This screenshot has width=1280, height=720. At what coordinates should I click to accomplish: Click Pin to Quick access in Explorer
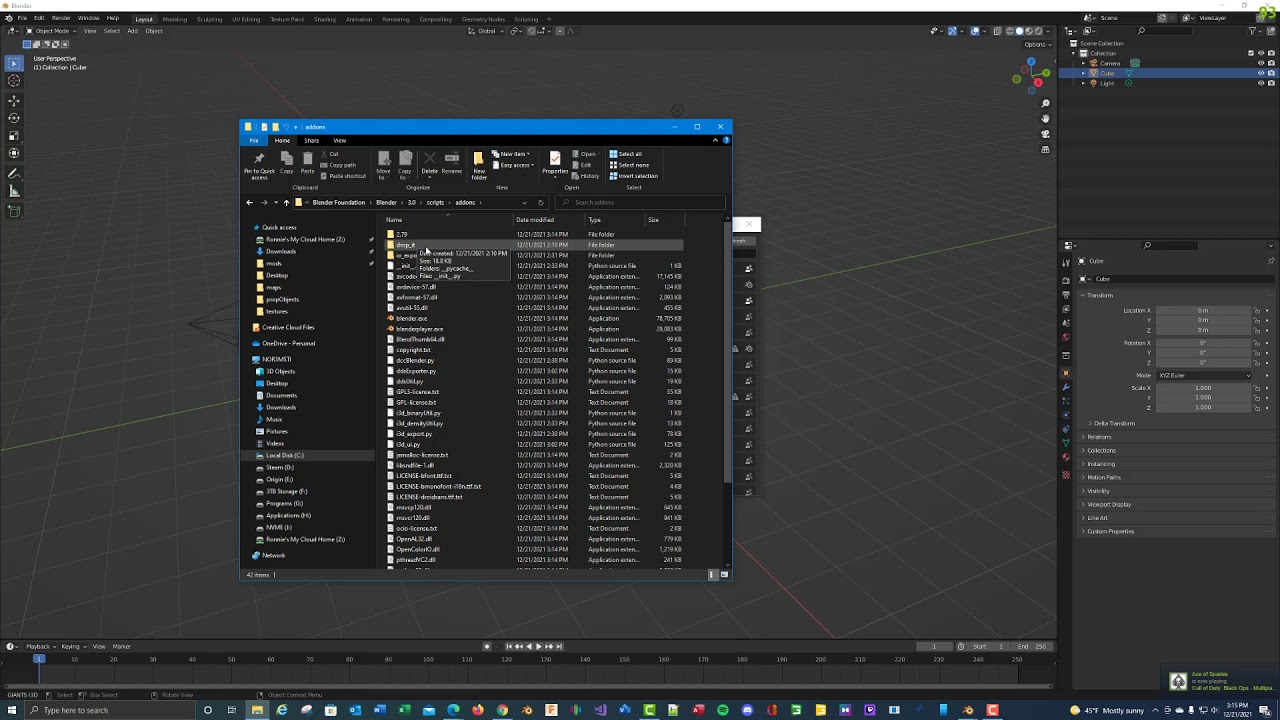pos(259,166)
